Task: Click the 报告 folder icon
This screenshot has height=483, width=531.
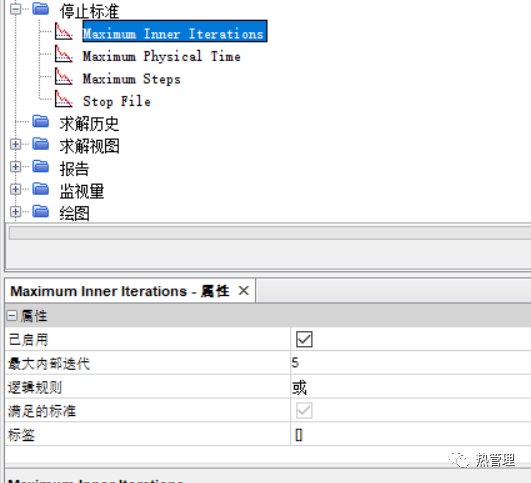Action: (x=41, y=166)
